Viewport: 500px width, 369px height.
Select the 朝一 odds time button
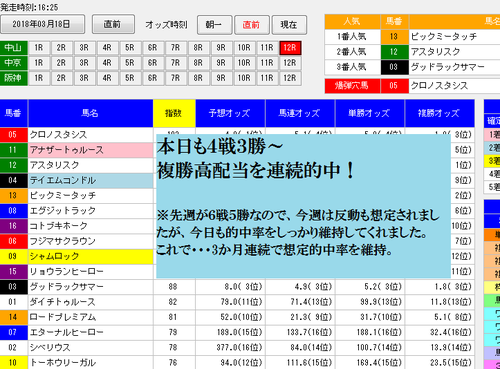[x=214, y=25]
